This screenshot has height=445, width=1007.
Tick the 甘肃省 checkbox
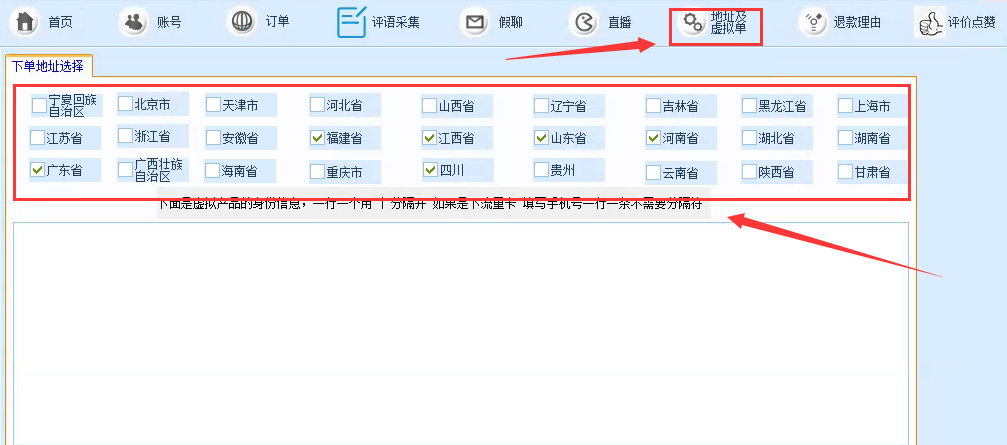845,171
